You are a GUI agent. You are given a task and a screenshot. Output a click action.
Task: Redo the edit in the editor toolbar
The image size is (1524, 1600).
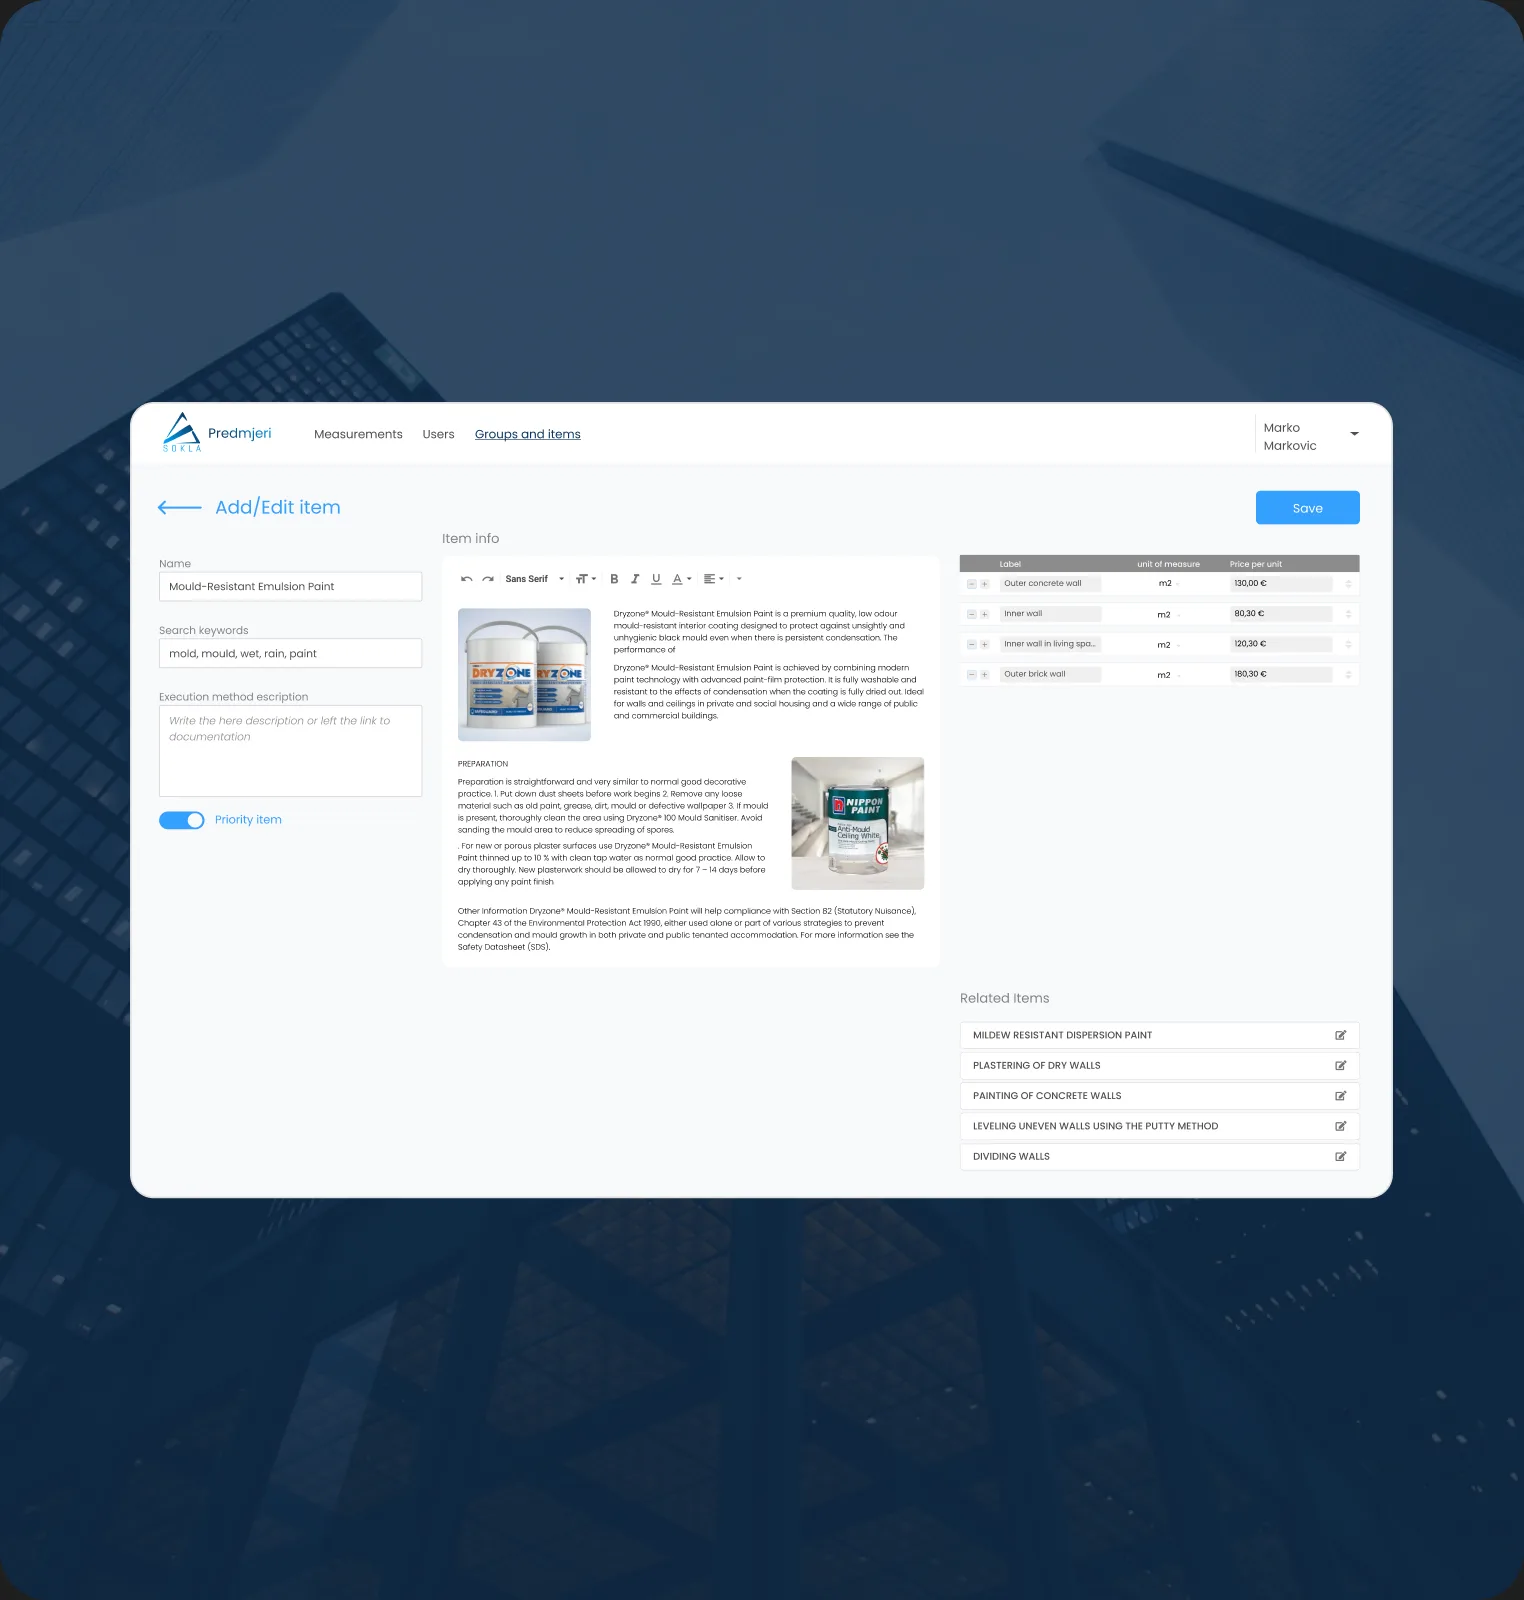click(488, 579)
